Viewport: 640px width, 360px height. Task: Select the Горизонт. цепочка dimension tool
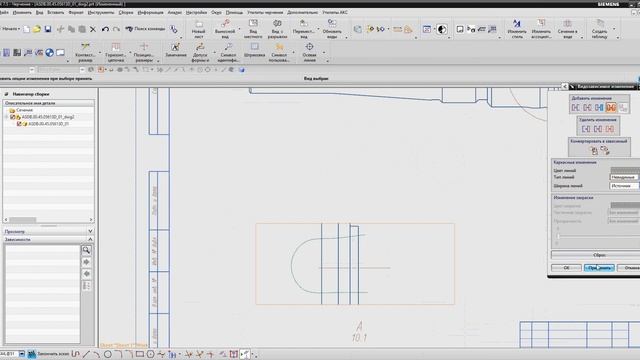click(x=116, y=53)
